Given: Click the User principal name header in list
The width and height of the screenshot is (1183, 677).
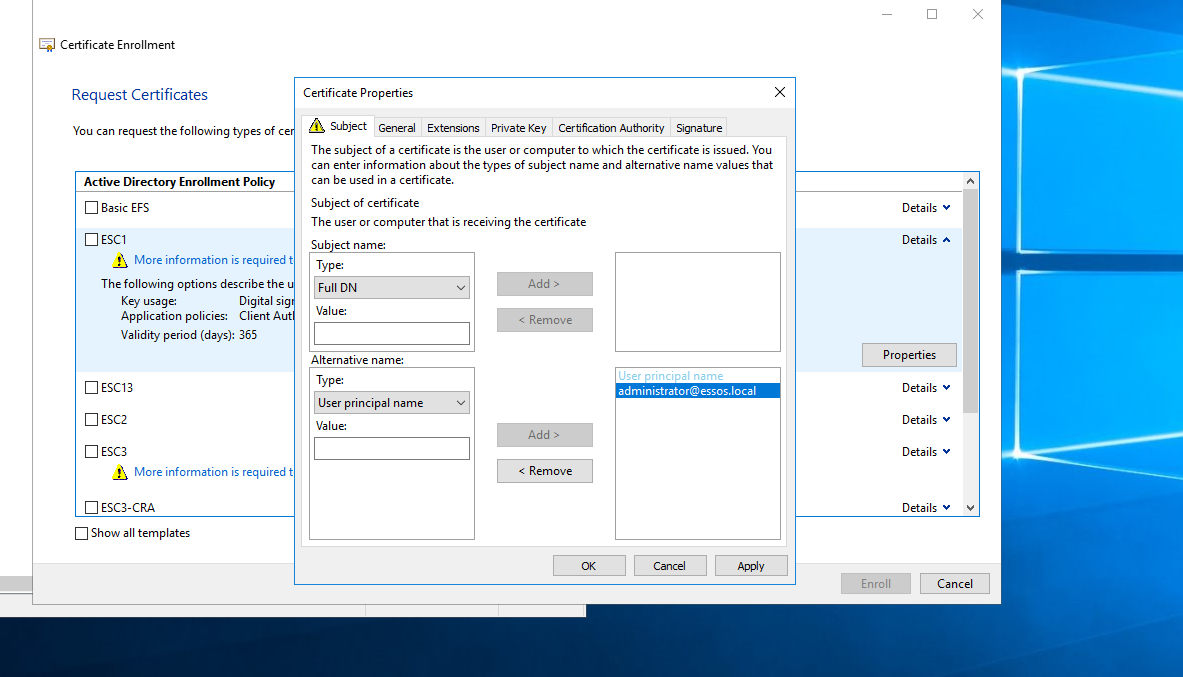Looking at the screenshot, I should [x=671, y=376].
